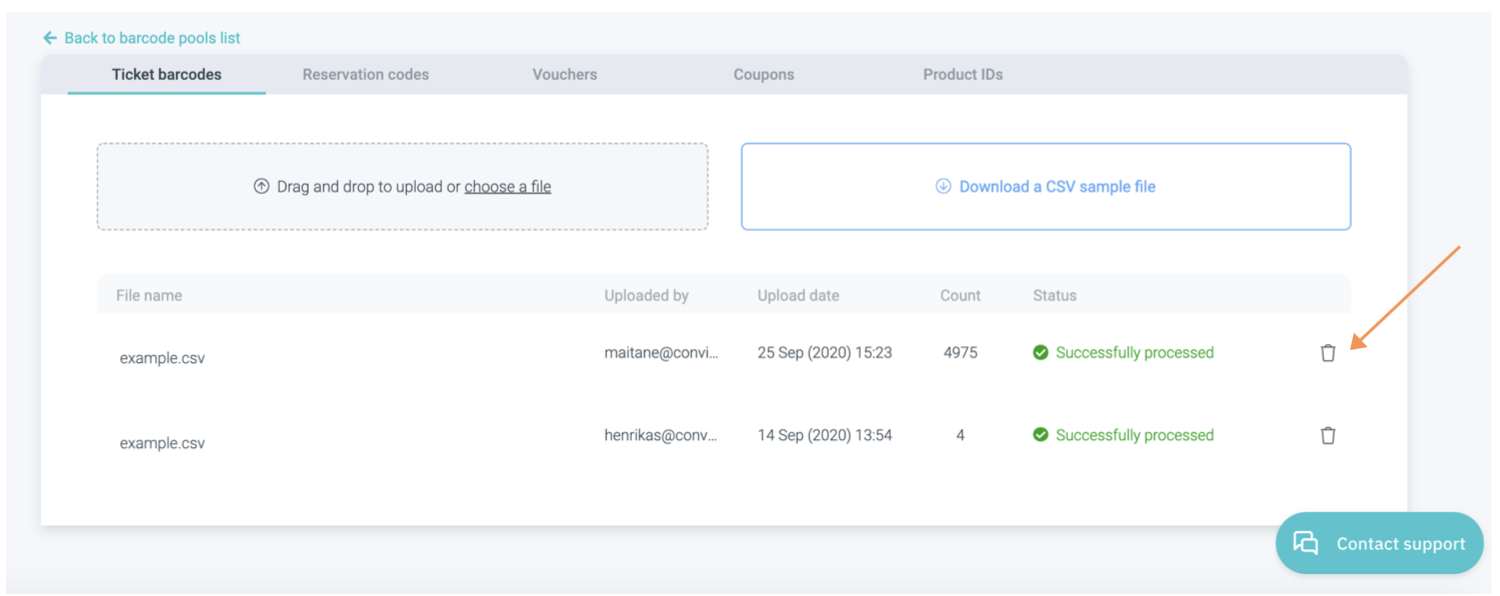
Task: Click the CSV download circle icon
Action: 943,186
